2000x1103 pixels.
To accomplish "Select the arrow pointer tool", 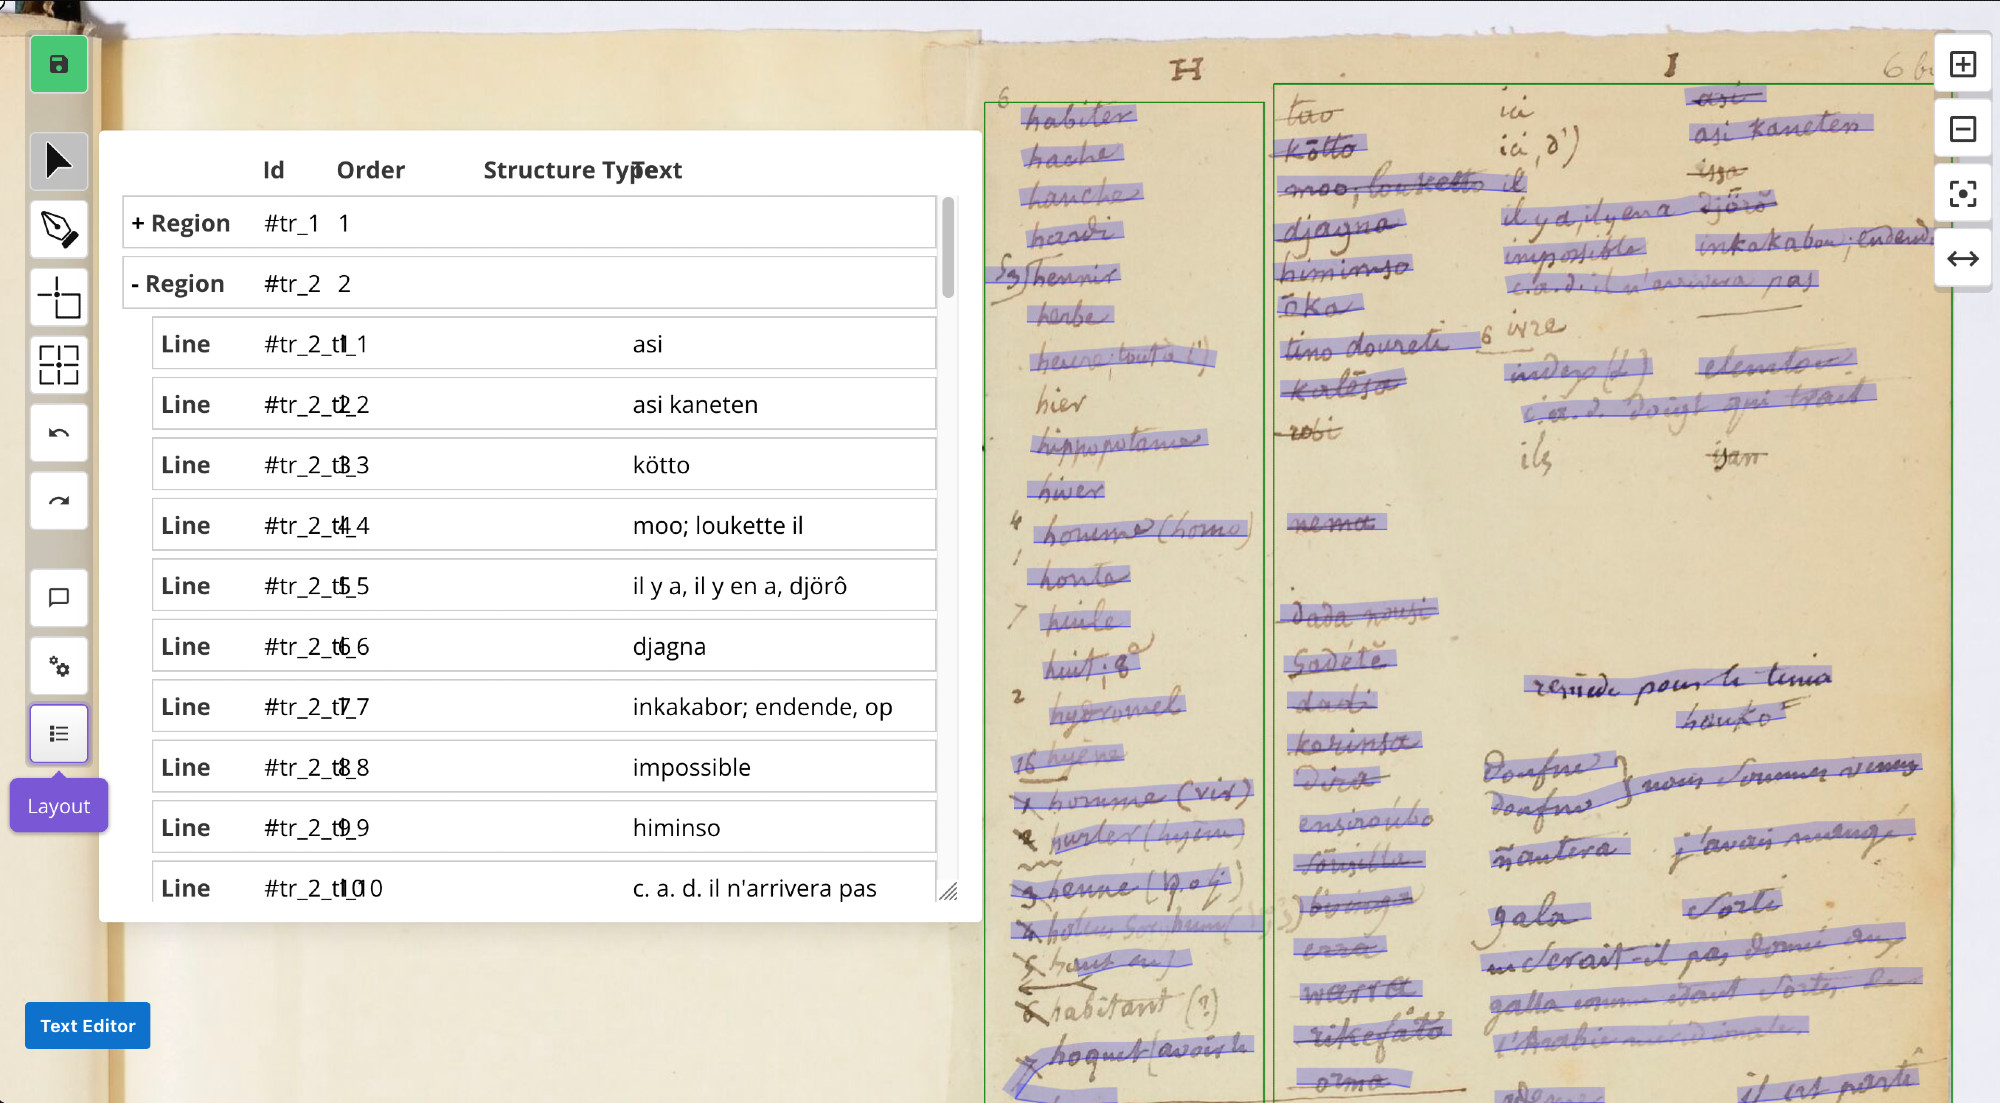I will point(59,161).
